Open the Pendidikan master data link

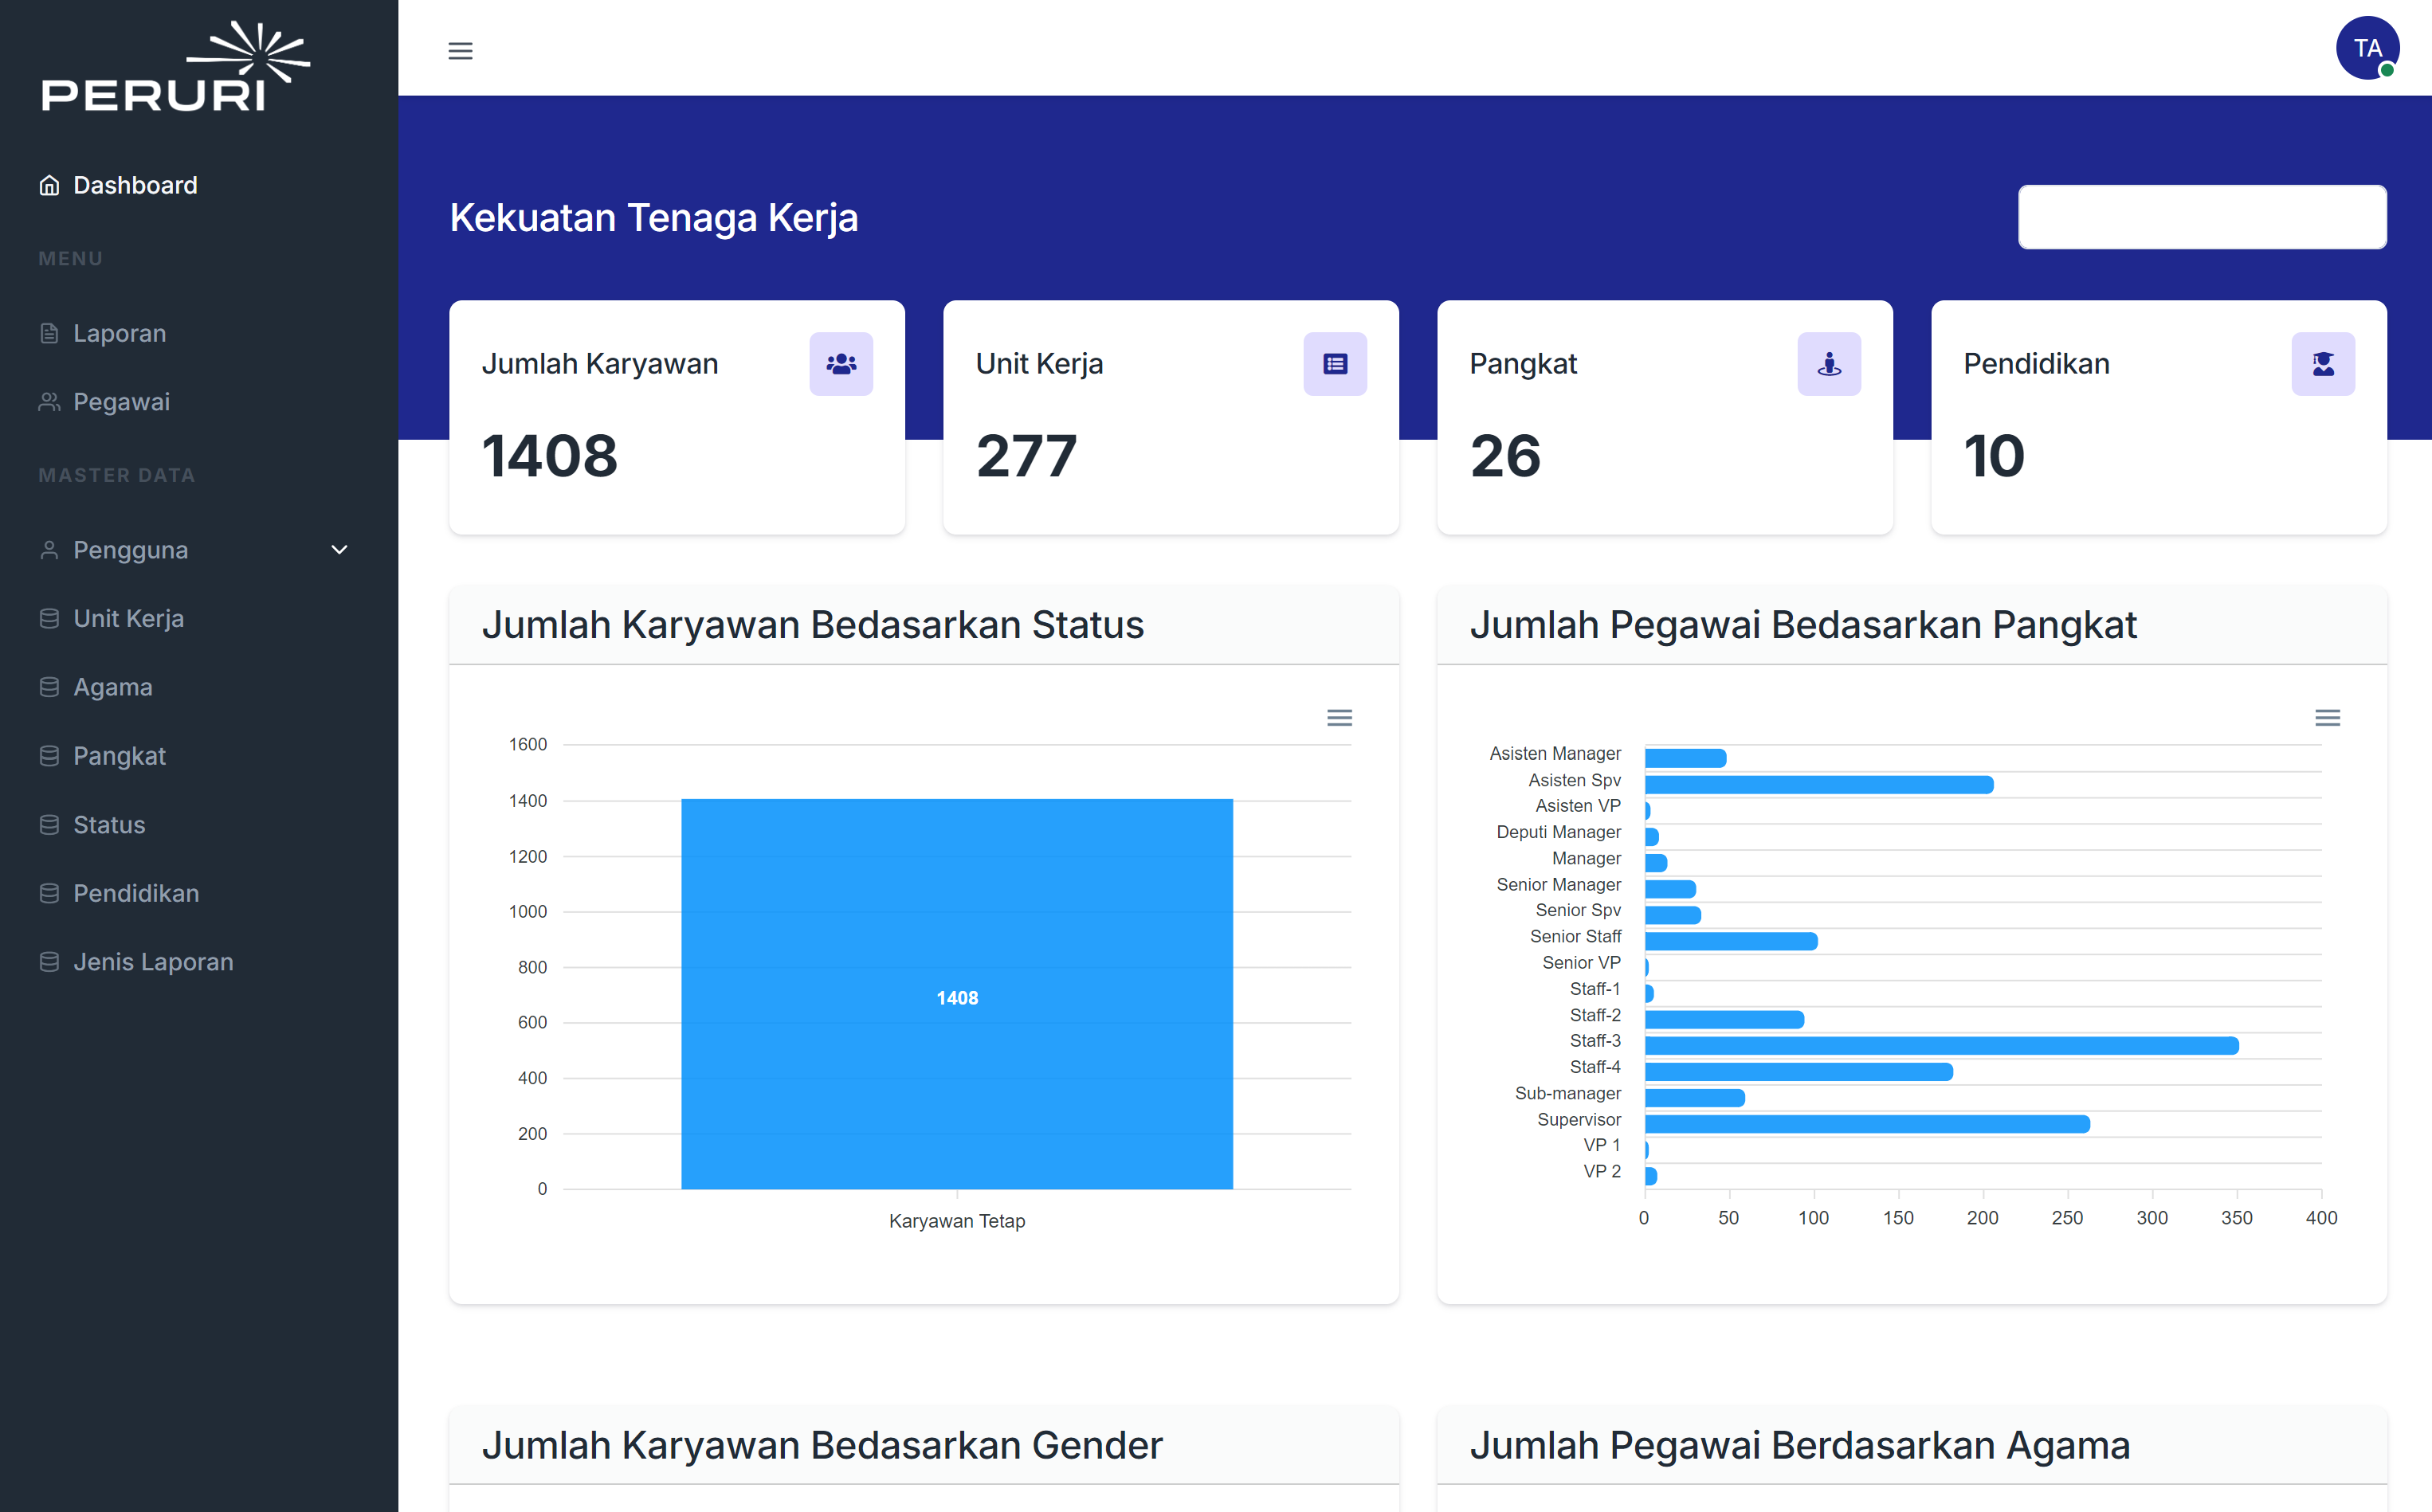point(136,893)
